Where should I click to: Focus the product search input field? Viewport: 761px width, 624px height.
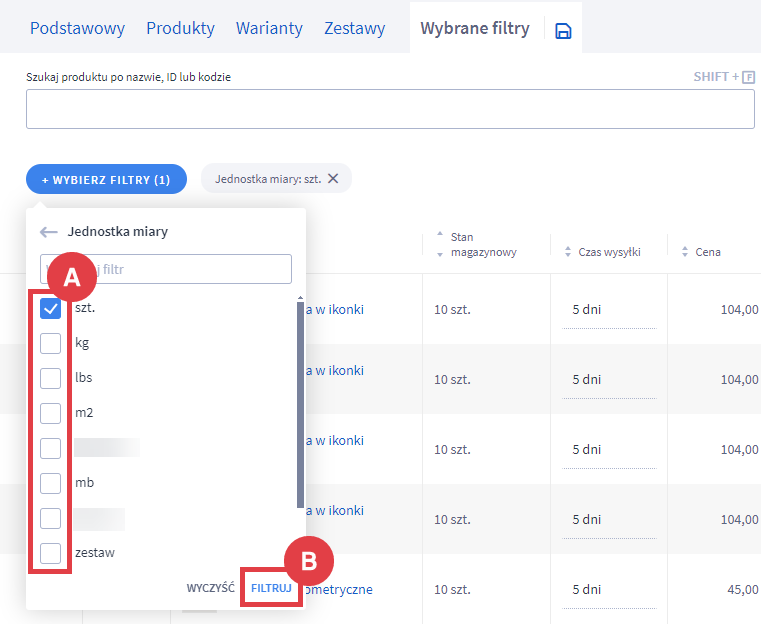390,109
